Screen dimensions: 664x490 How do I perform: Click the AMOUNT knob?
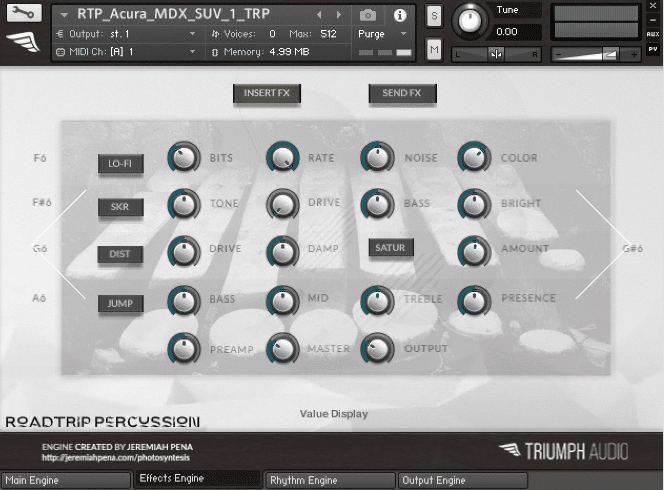tap(474, 252)
